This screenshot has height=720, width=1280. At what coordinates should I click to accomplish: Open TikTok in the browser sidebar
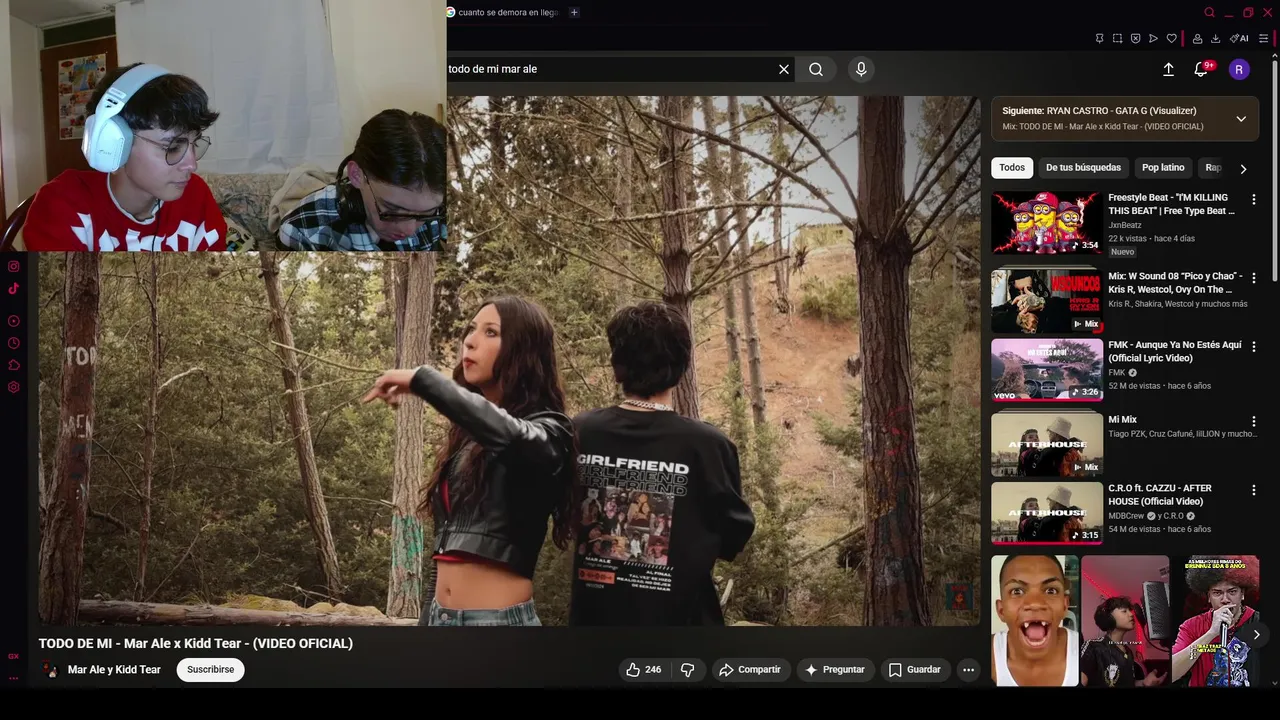pyautogui.click(x=14, y=288)
